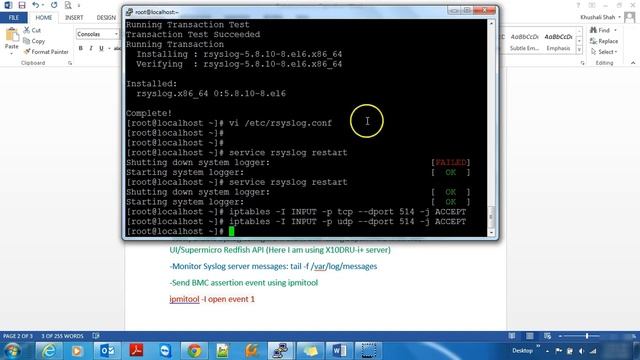
Task: Open the Styles pane dialog launcher
Action: coord(582,63)
